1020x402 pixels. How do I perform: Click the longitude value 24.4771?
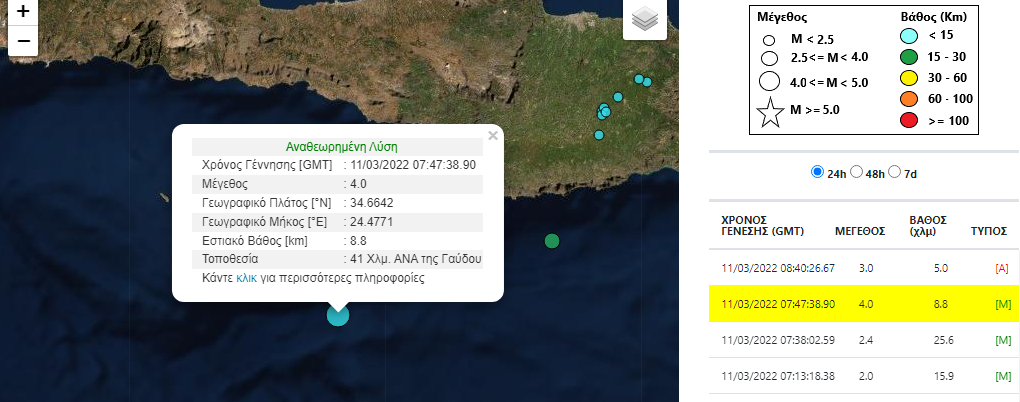tap(371, 222)
